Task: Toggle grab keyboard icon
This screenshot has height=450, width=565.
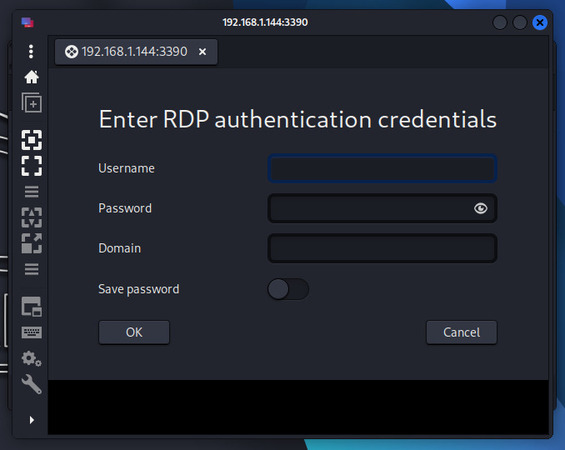Action: tap(31, 332)
